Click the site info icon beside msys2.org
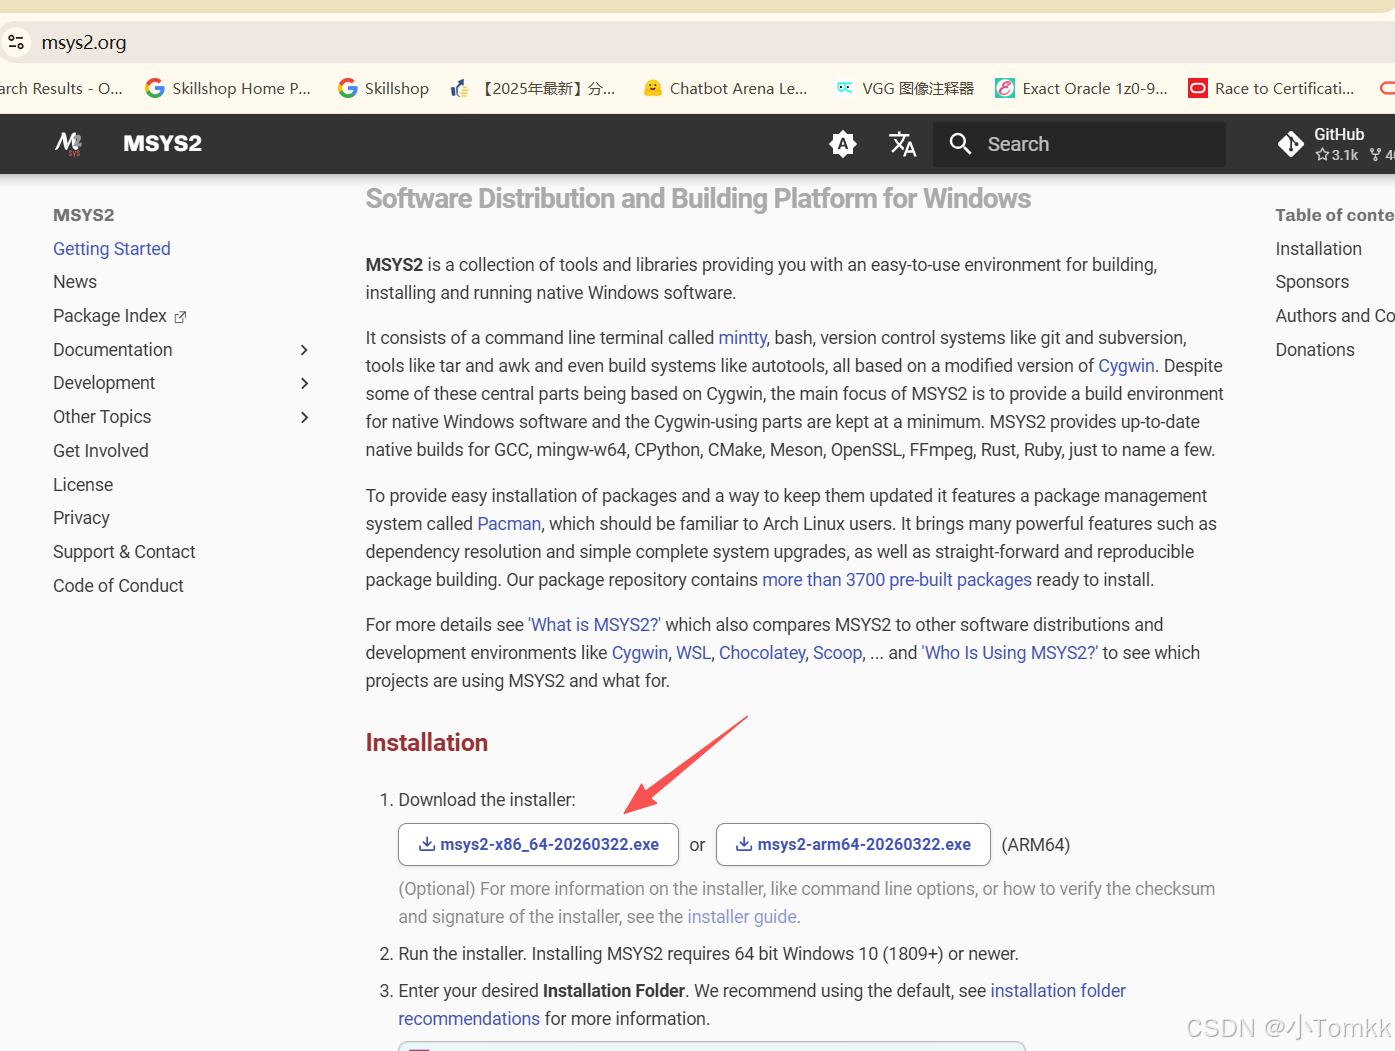The width and height of the screenshot is (1395, 1051). (x=16, y=42)
